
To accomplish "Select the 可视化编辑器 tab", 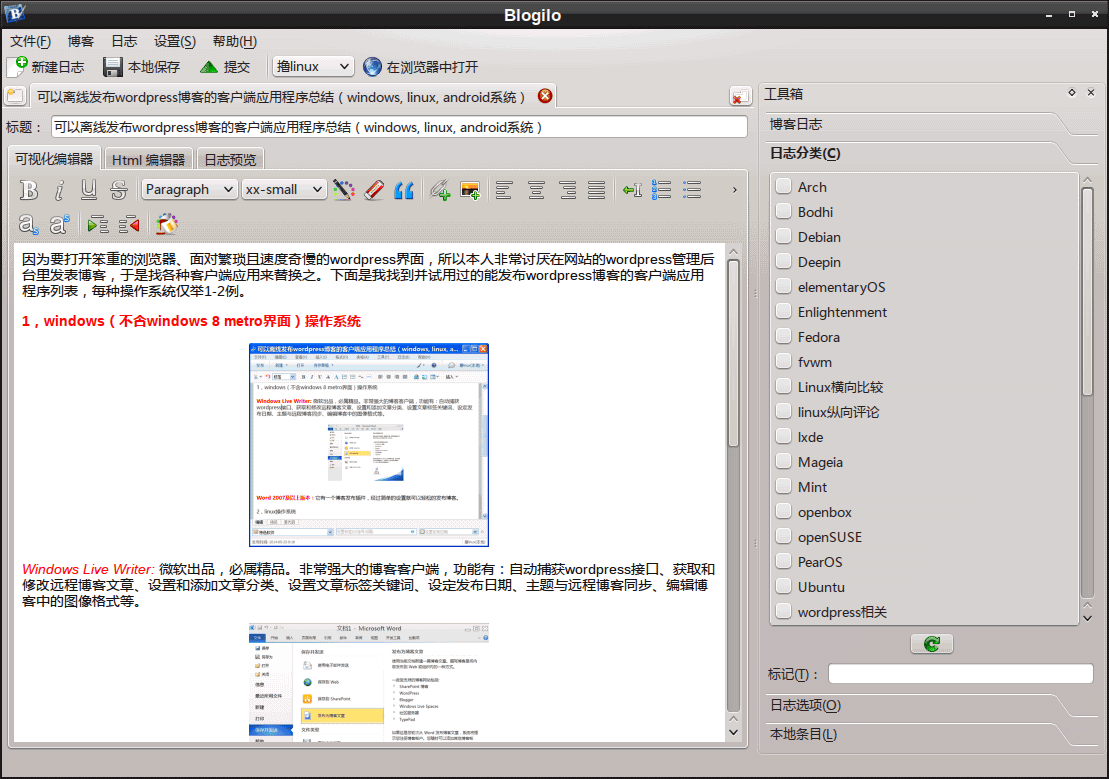I will click(x=54, y=158).
